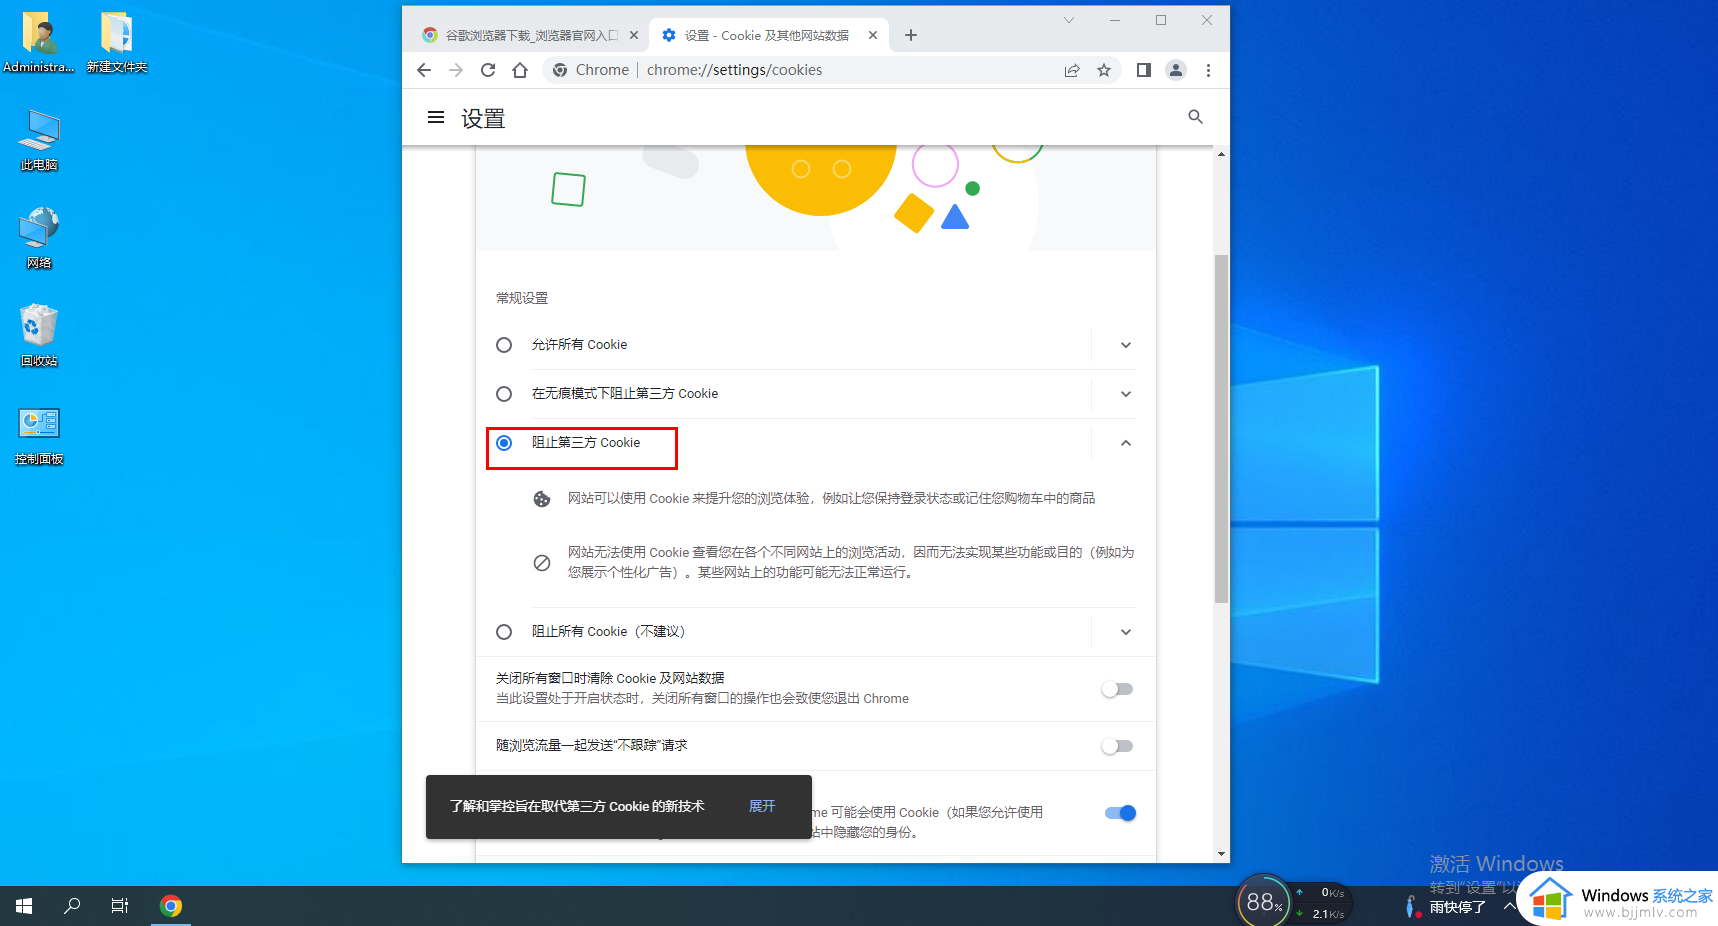This screenshot has height=926, width=1718.
Task: Select 阻止所有 Cookie (不建议) radio option
Action: click(x=504, y=632)
